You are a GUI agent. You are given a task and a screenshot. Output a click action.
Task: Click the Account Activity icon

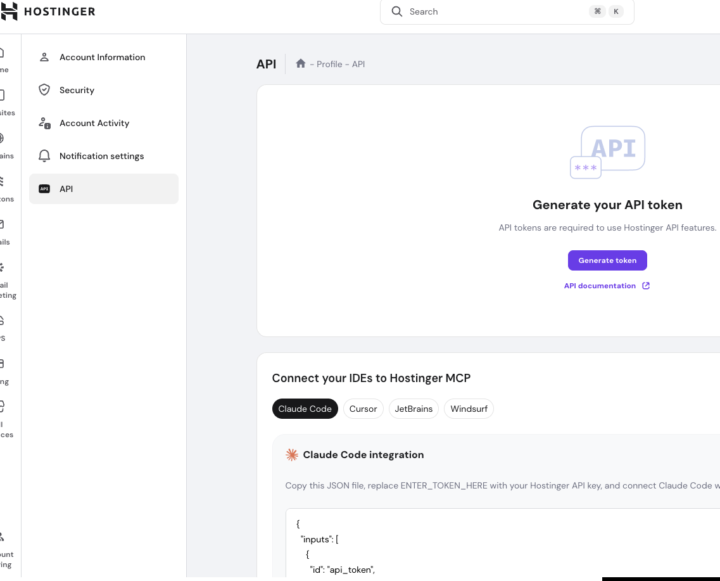44,123
